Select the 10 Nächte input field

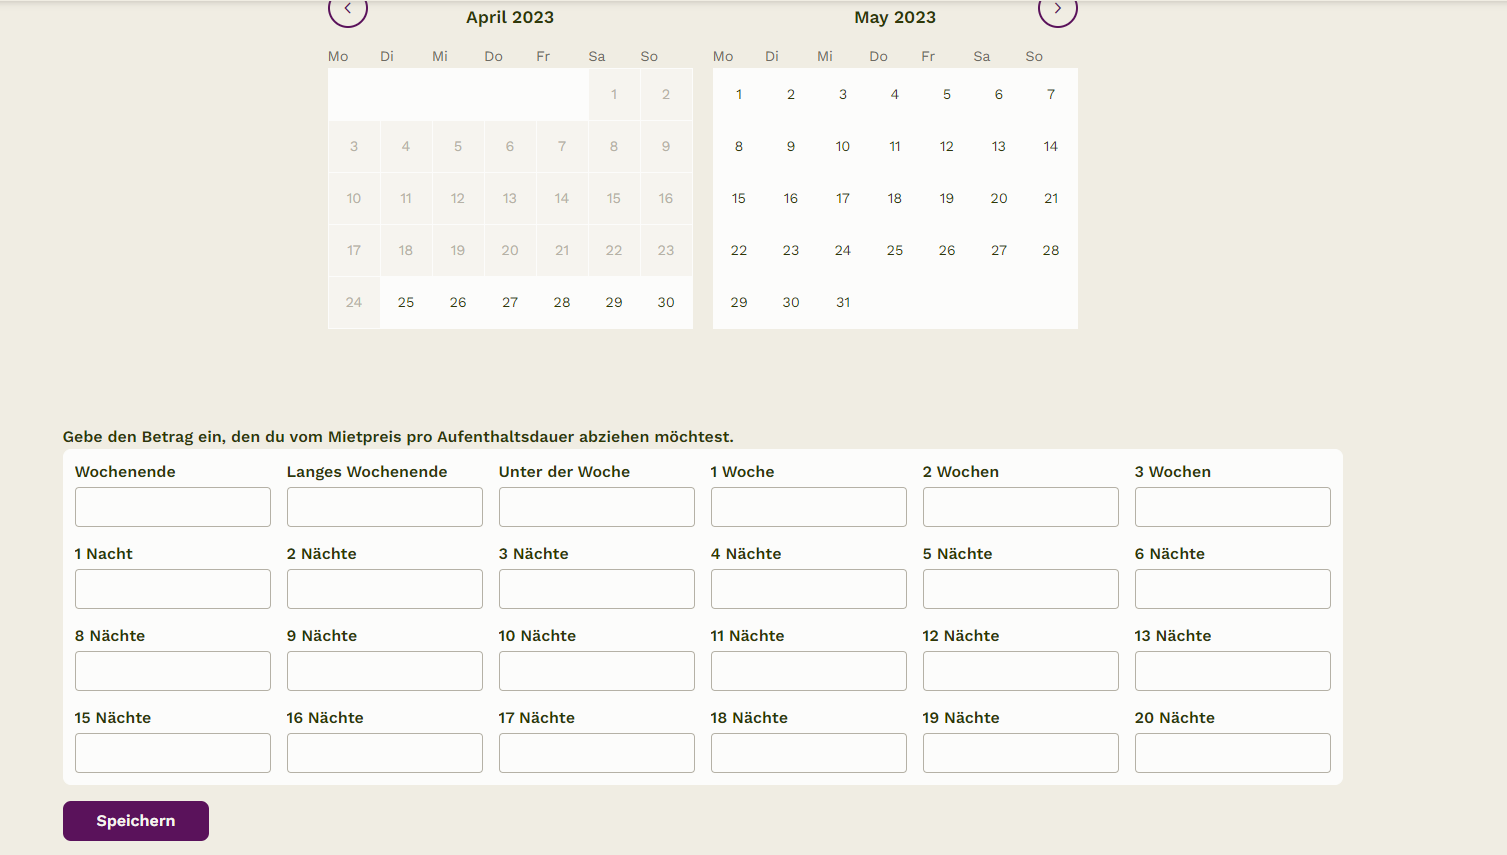597,671
